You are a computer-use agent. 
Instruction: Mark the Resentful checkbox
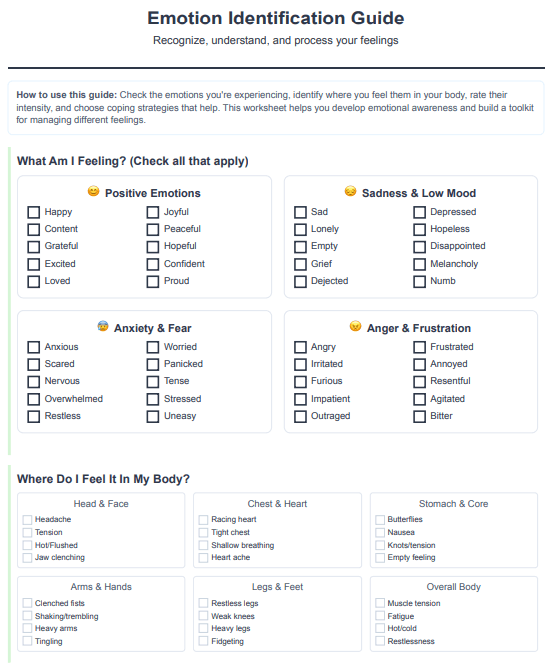pos(419,381)
